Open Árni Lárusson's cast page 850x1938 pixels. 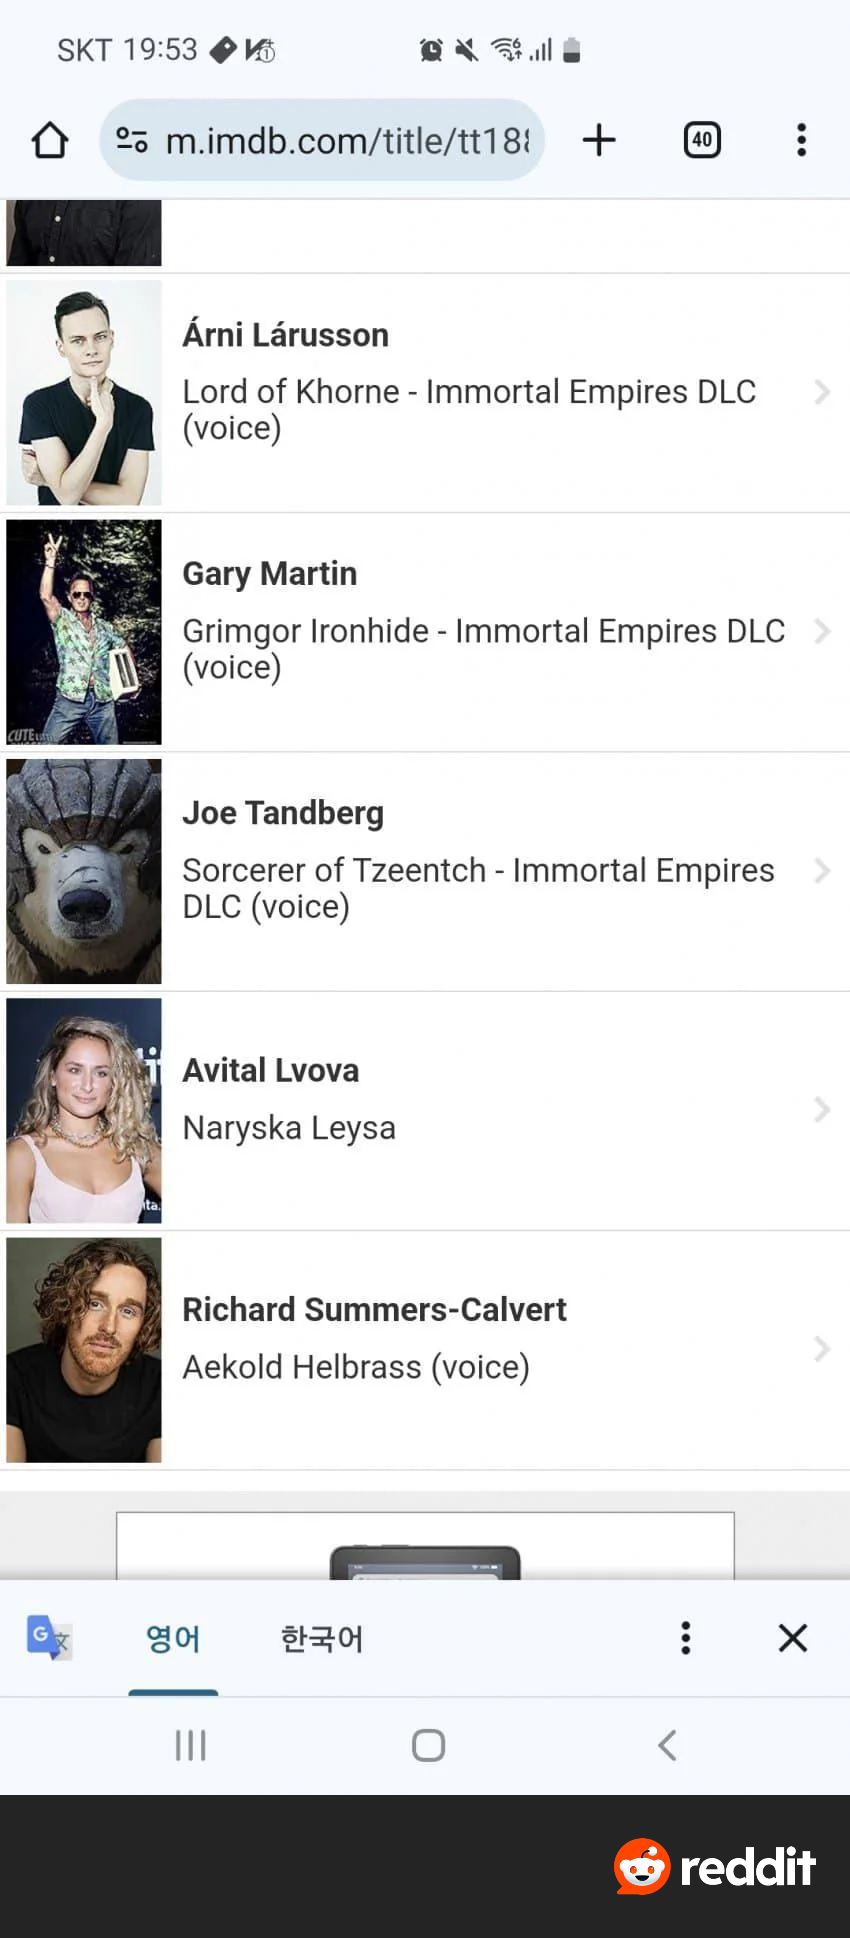[285, 335]
